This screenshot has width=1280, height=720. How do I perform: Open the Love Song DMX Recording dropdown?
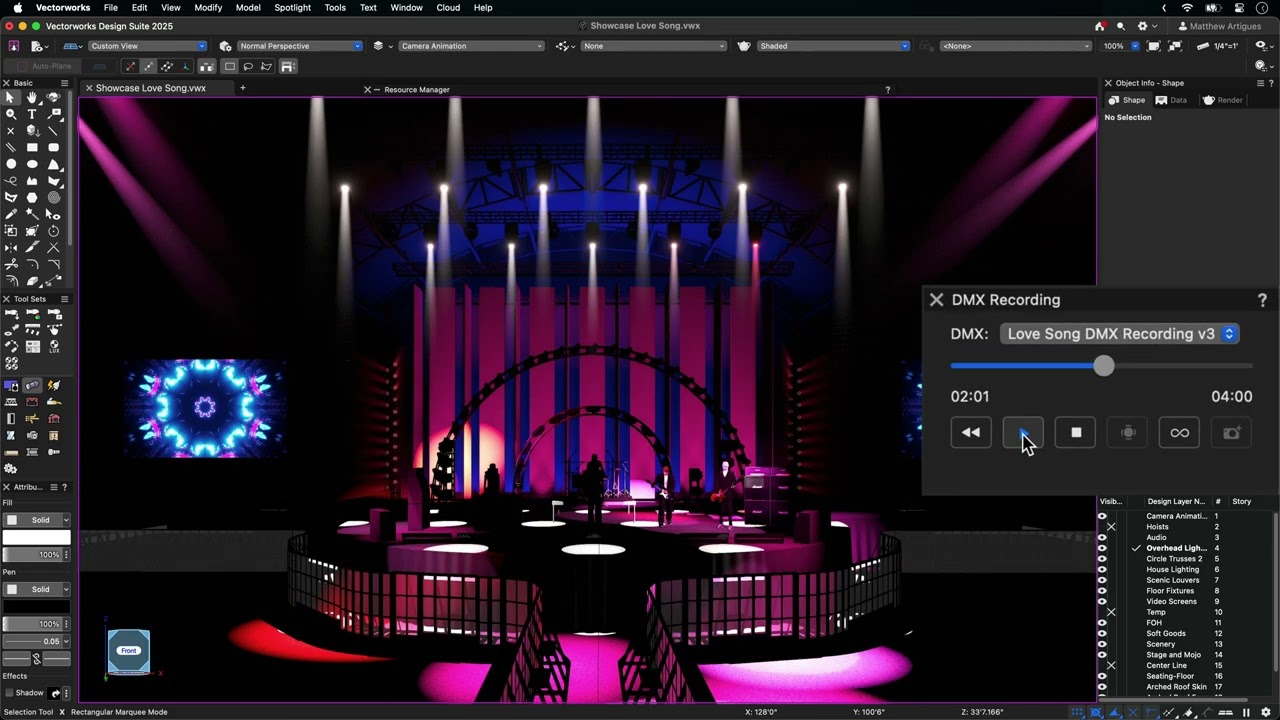pyautogui.click(x=1120, y=334)
